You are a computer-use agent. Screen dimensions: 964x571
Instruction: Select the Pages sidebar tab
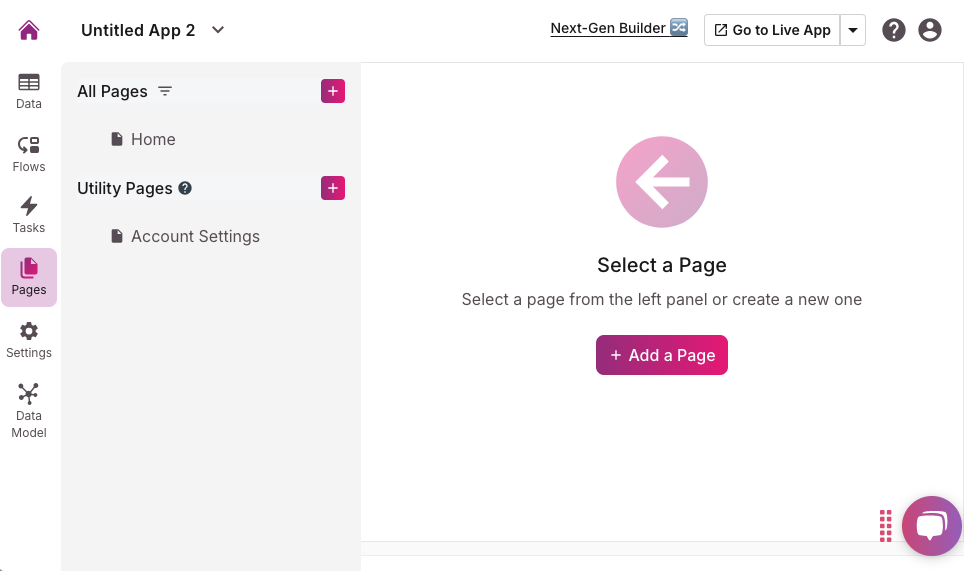tap(29, 277)
